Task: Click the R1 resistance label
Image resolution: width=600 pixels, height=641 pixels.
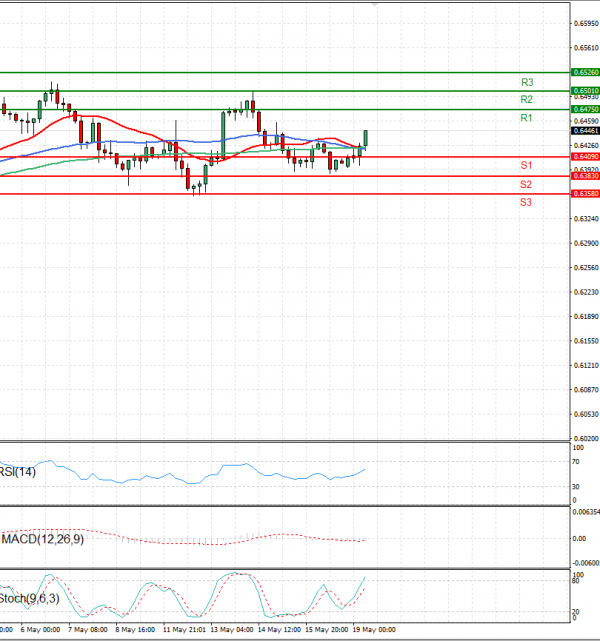Action: [526, 118]
